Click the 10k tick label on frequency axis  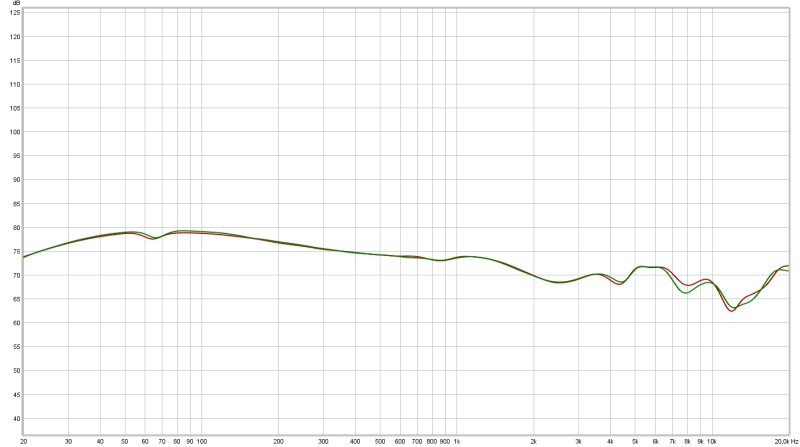[711, 440]
